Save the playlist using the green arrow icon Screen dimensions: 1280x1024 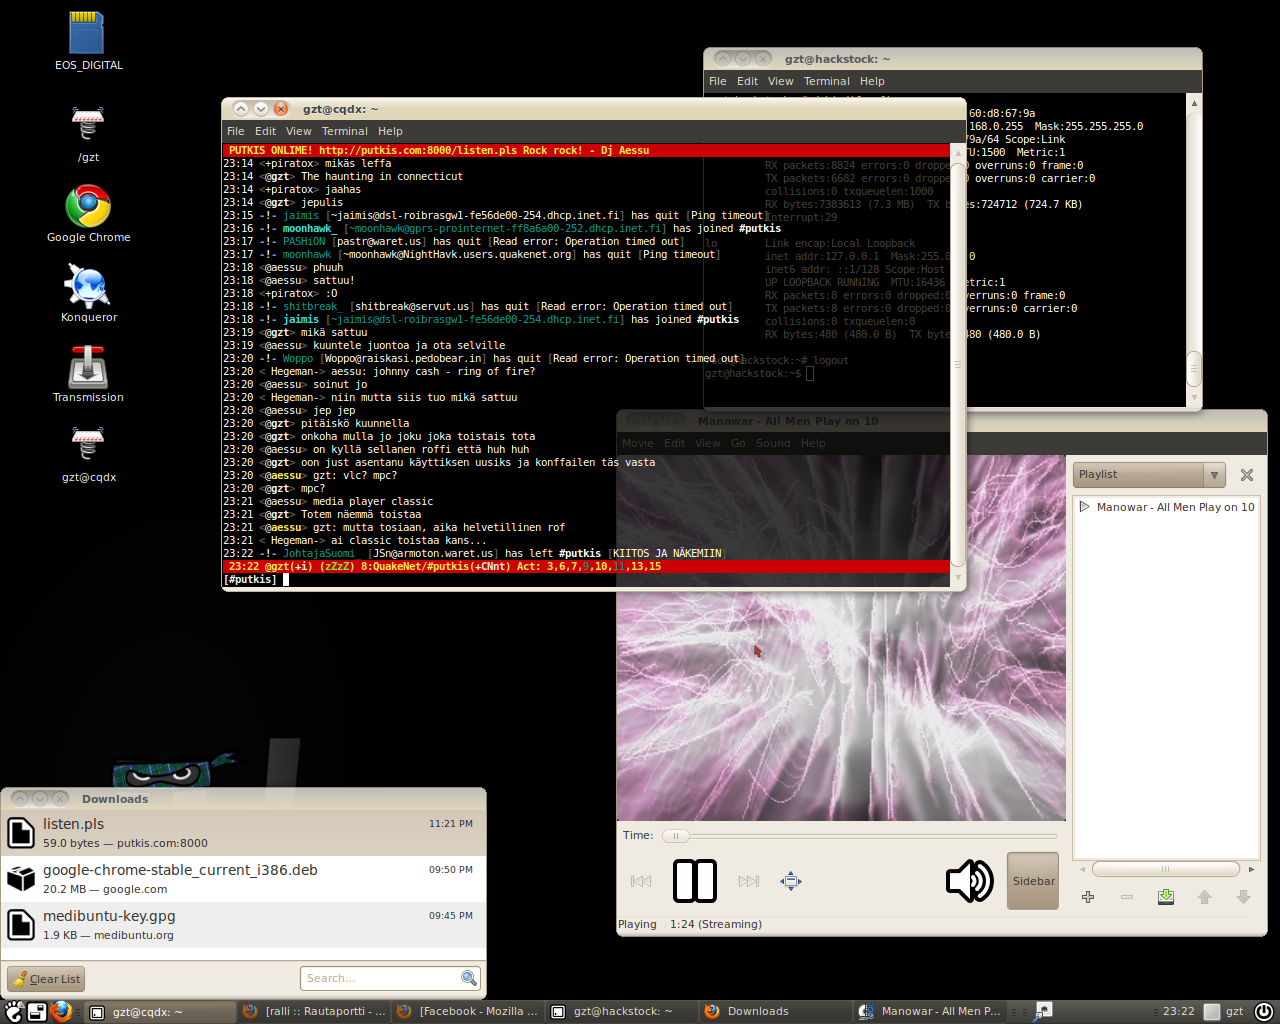(1165, 897)
